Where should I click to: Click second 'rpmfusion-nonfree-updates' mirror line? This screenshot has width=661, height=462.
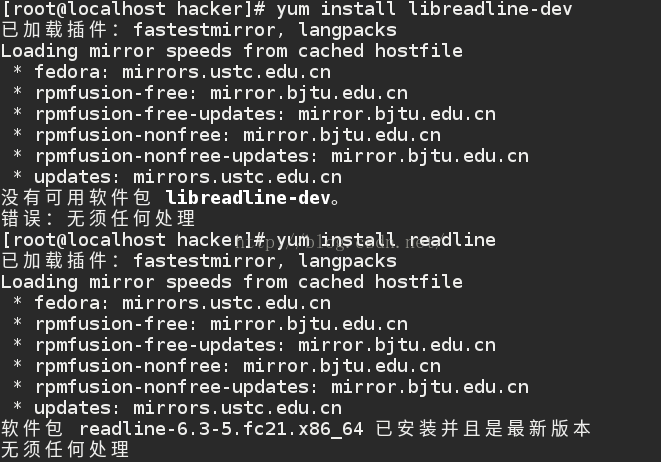click(x=280, y=386)
